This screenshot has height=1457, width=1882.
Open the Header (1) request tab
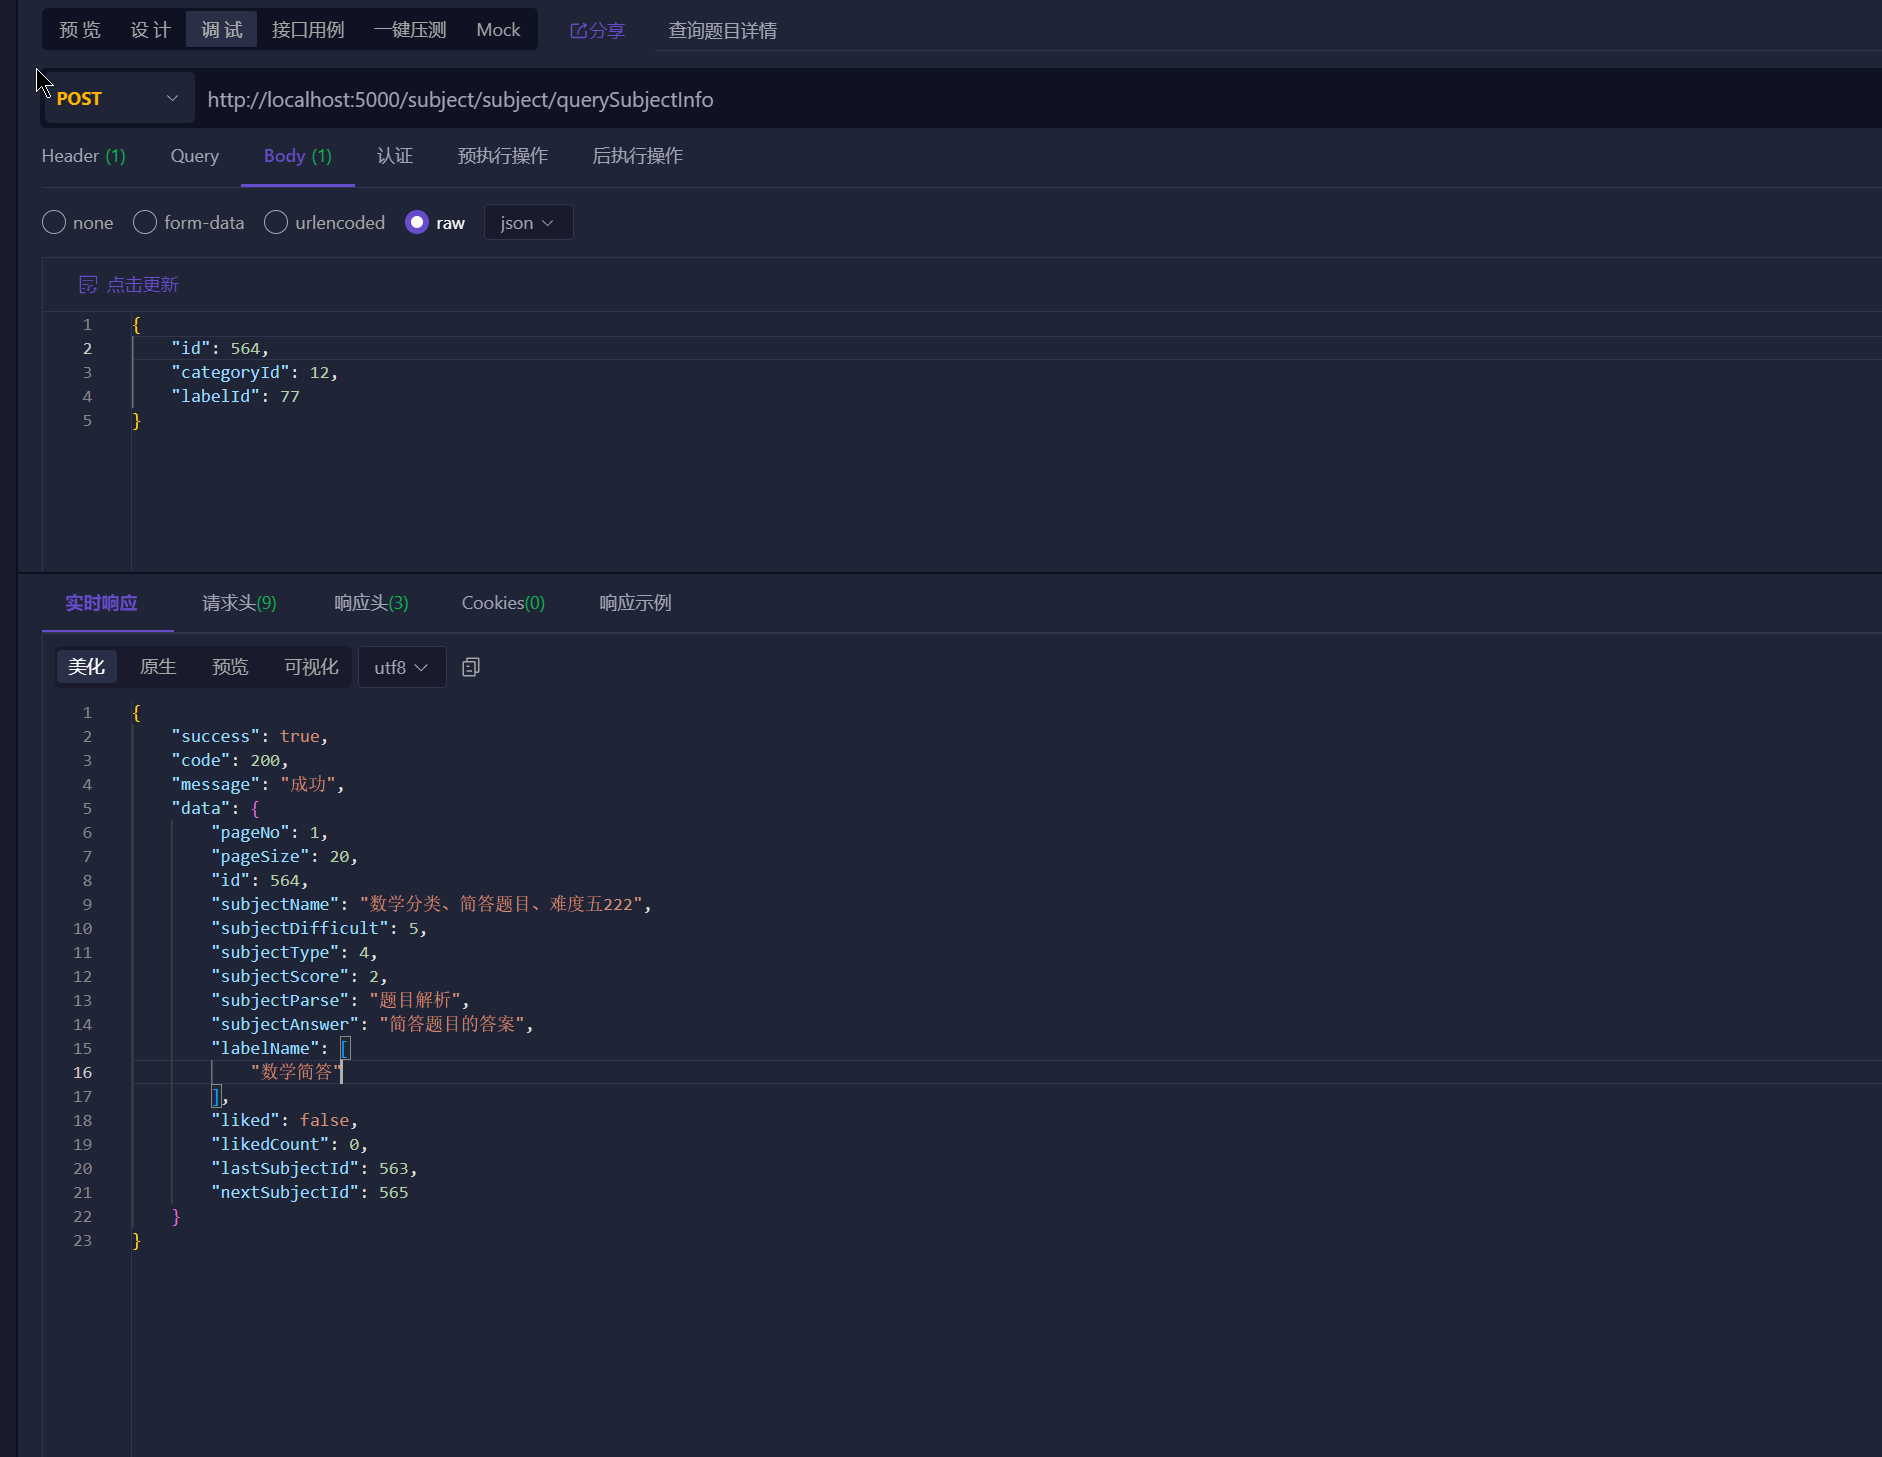pos(84,156)
